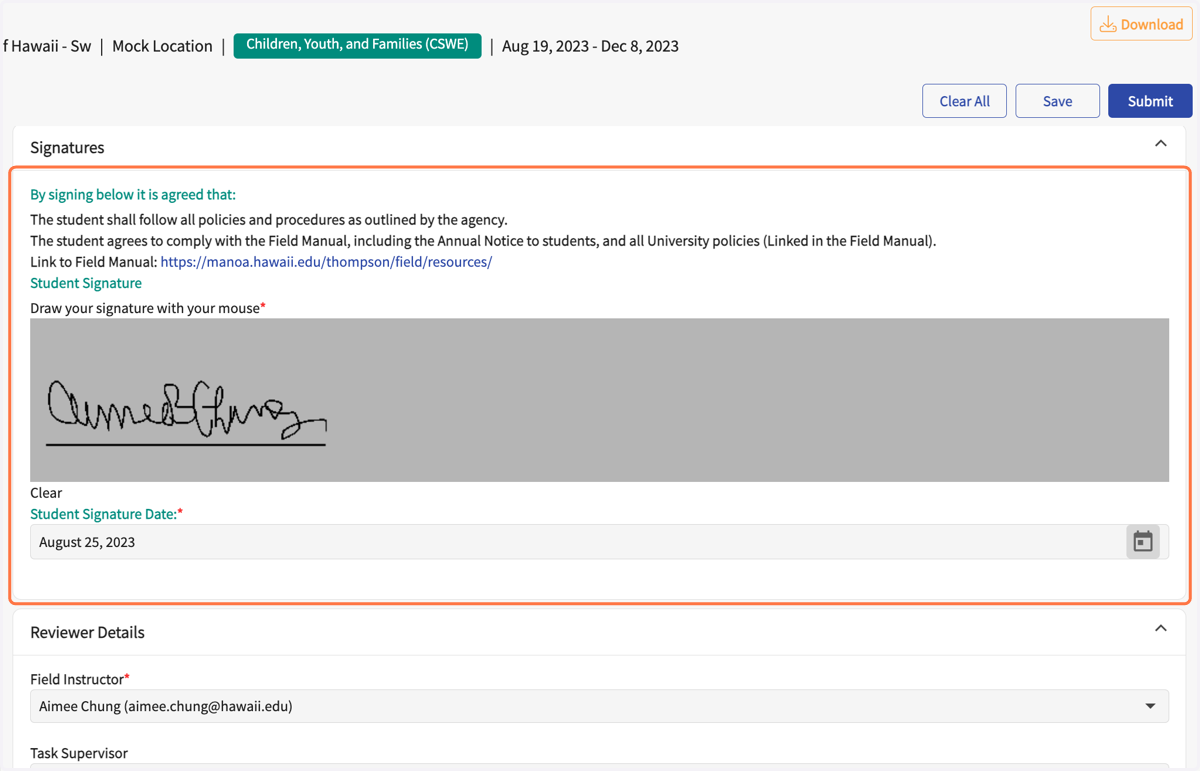Image resolution: width=1200 pixels, height=771 pixels.
Task: Save the form
Action: (1057, 101)
